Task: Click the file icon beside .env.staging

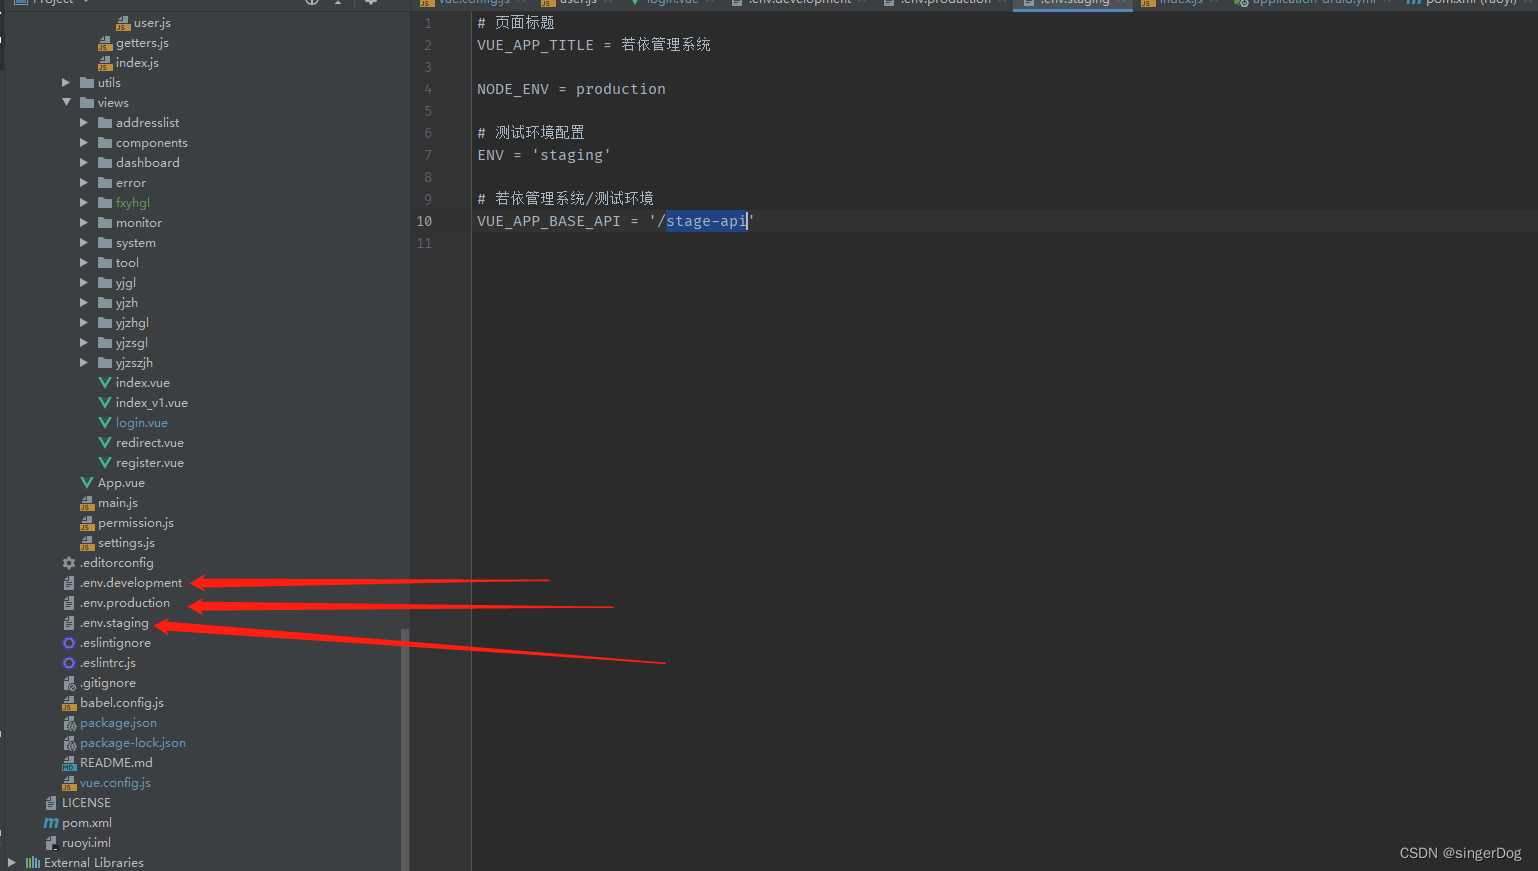Action: pos(69,623)
